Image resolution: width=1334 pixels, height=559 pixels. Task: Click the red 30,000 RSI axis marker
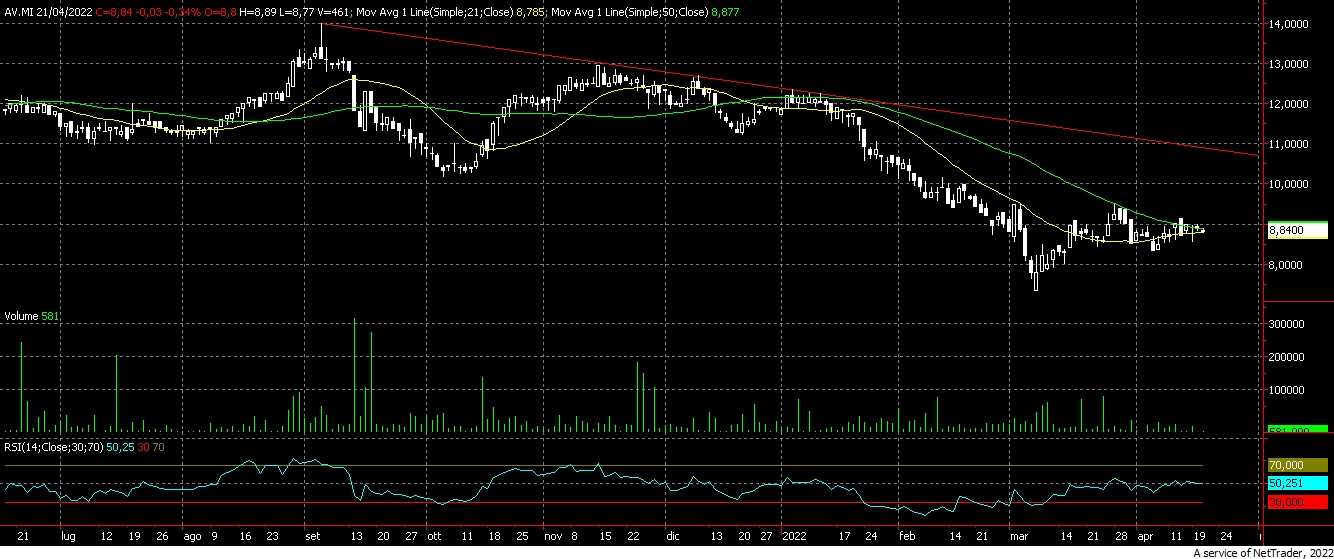point(1297,500)
